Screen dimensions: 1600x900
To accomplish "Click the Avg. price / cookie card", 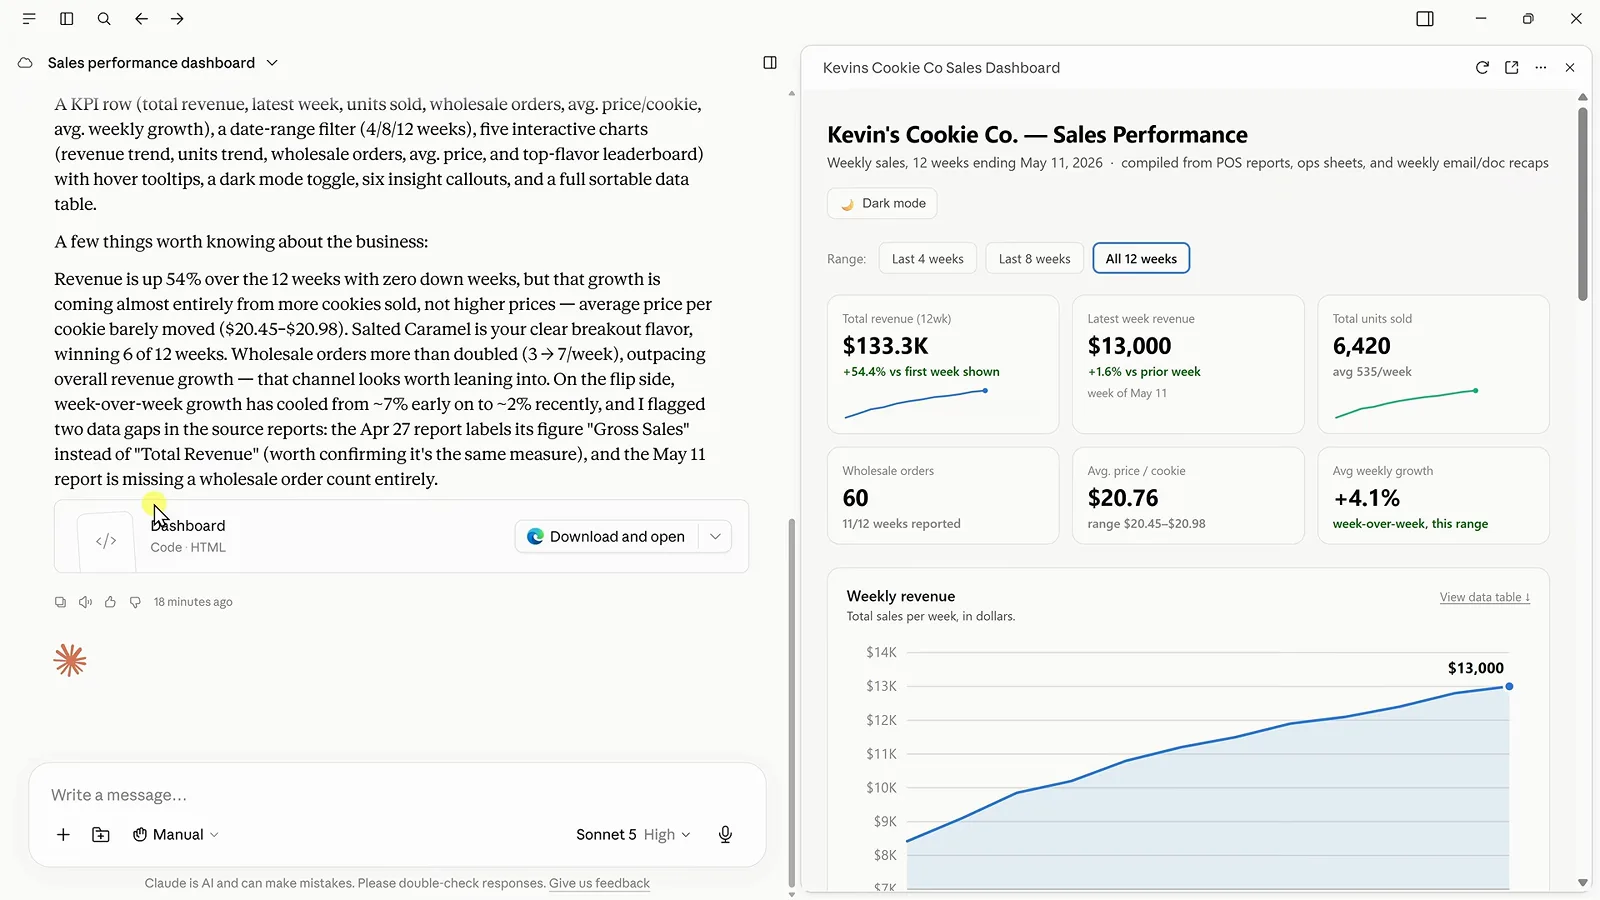I will coord(1188,496).
